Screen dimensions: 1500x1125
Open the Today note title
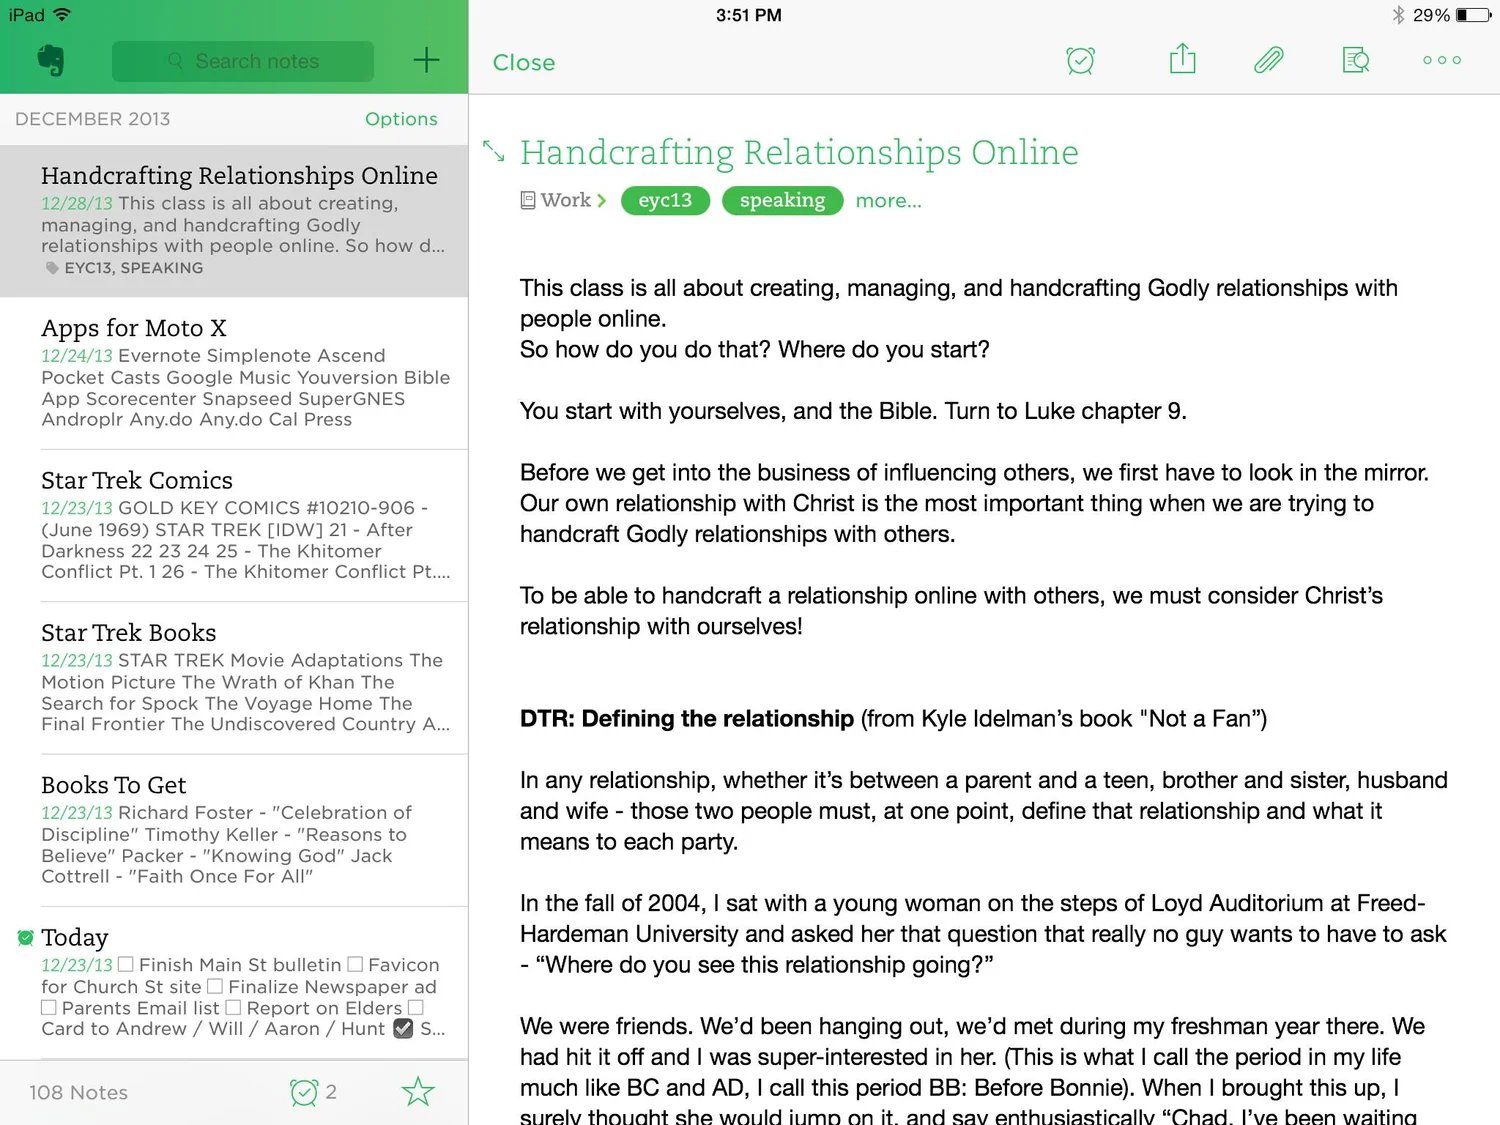[75, 938]
